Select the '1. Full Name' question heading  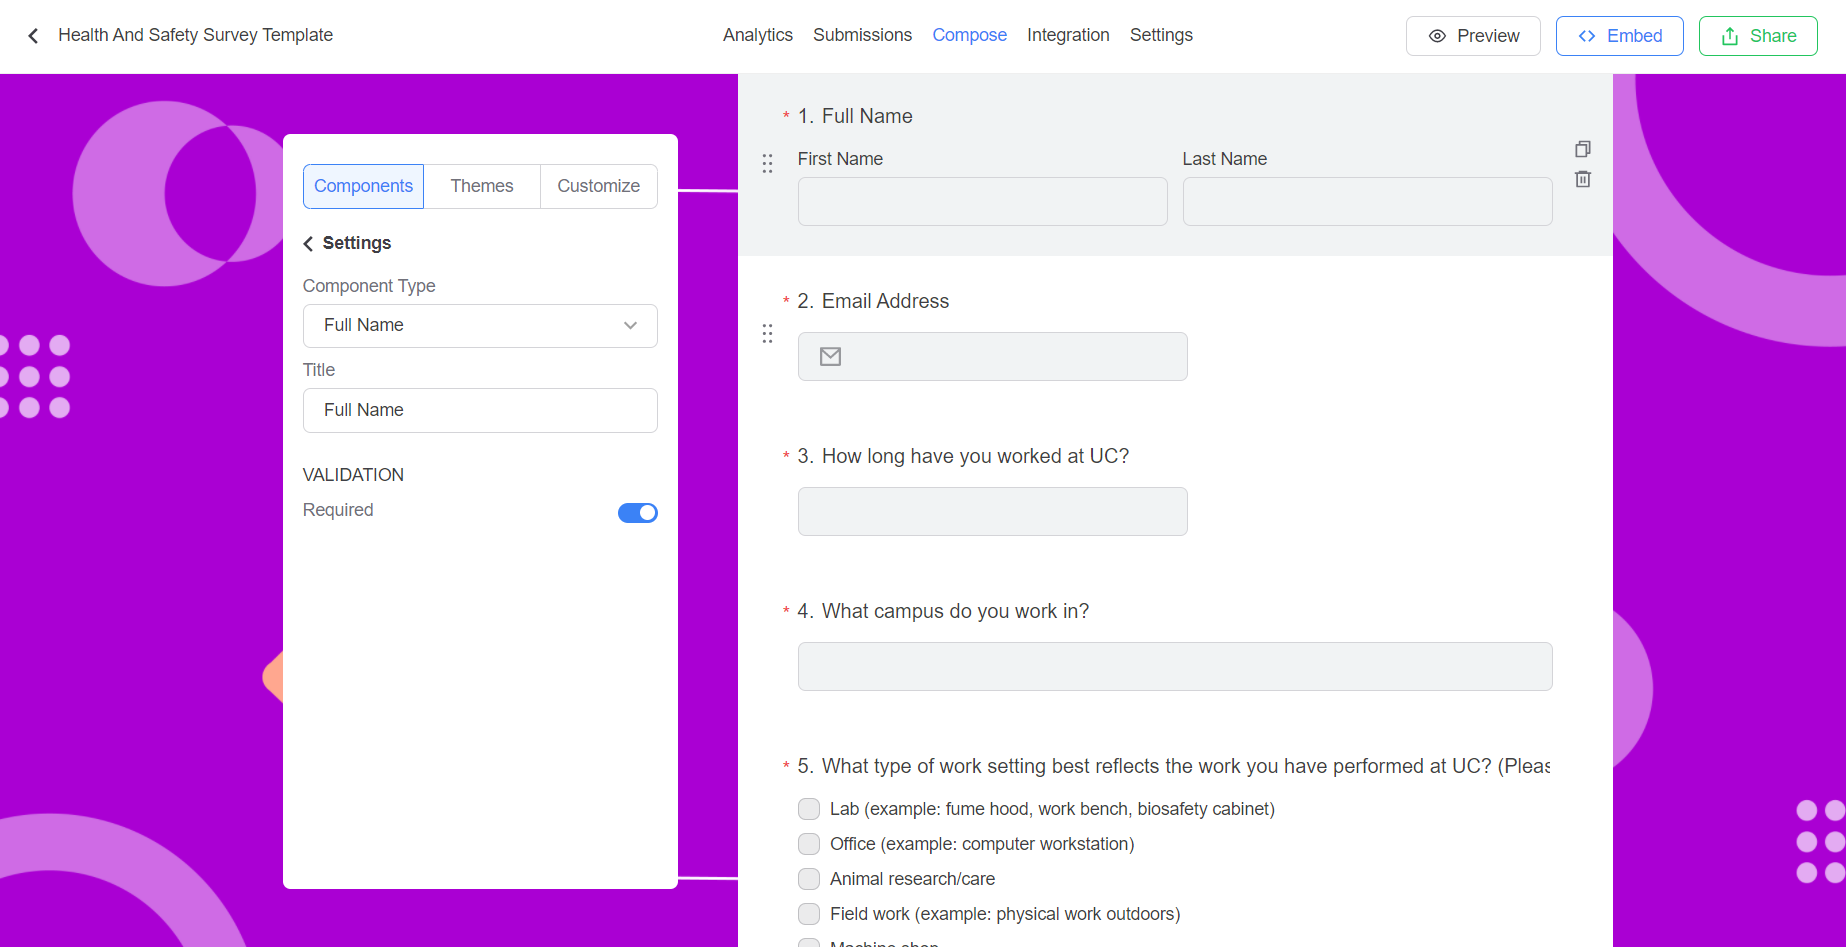point(855,116)
